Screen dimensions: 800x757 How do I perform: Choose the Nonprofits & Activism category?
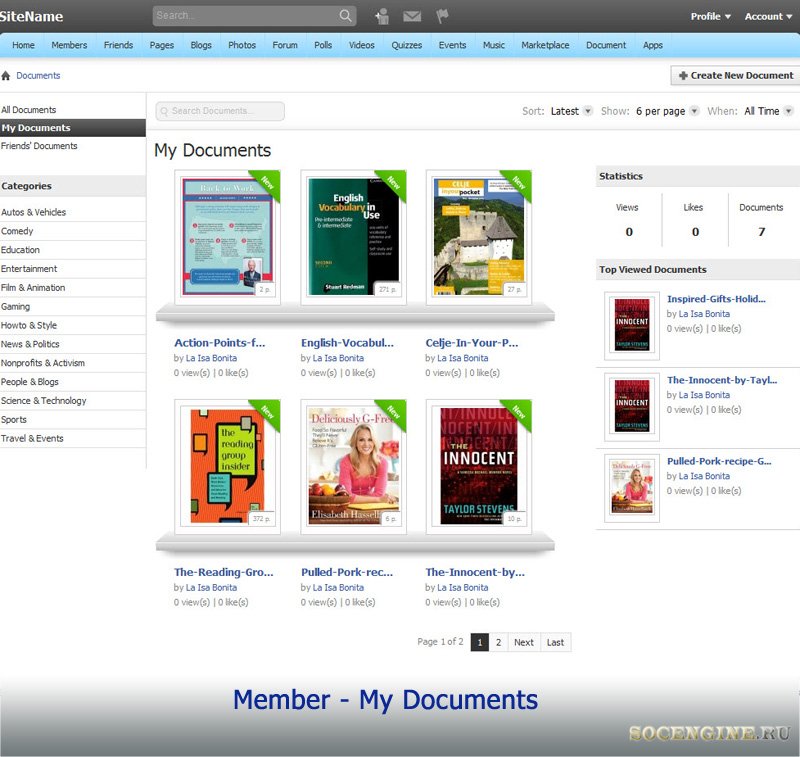pos(43,363)
